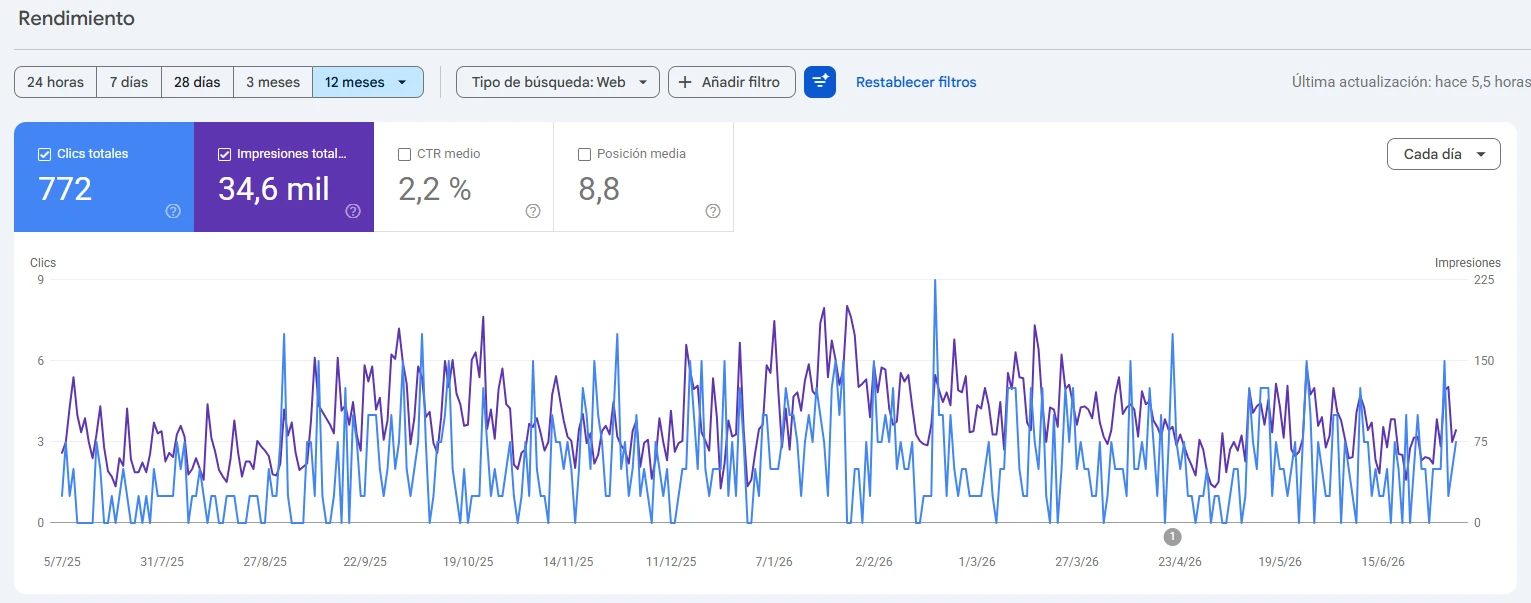
Task: Click the plus icon in Añadir filtro
Action: pos(685,82)
